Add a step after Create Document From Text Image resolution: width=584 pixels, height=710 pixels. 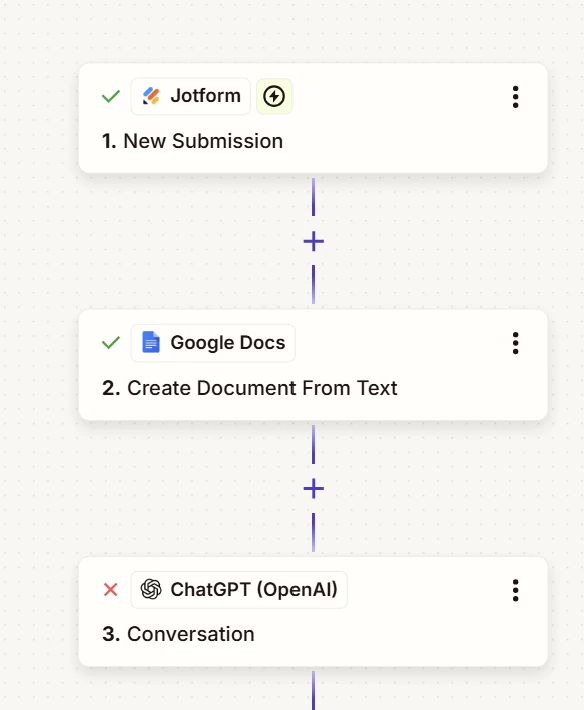[313, 489]
